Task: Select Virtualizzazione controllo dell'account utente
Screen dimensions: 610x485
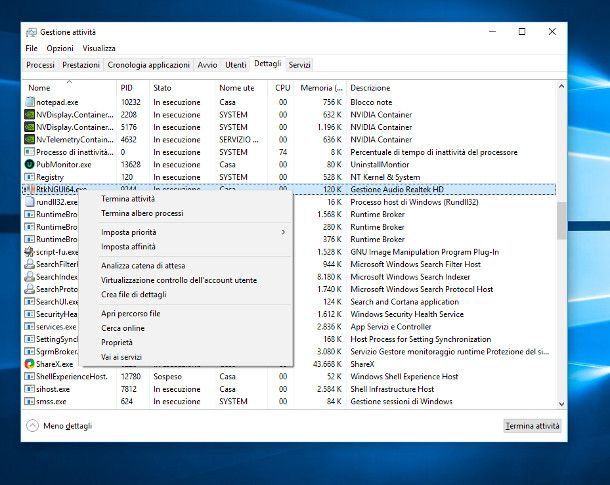Action: coord(179,280)
